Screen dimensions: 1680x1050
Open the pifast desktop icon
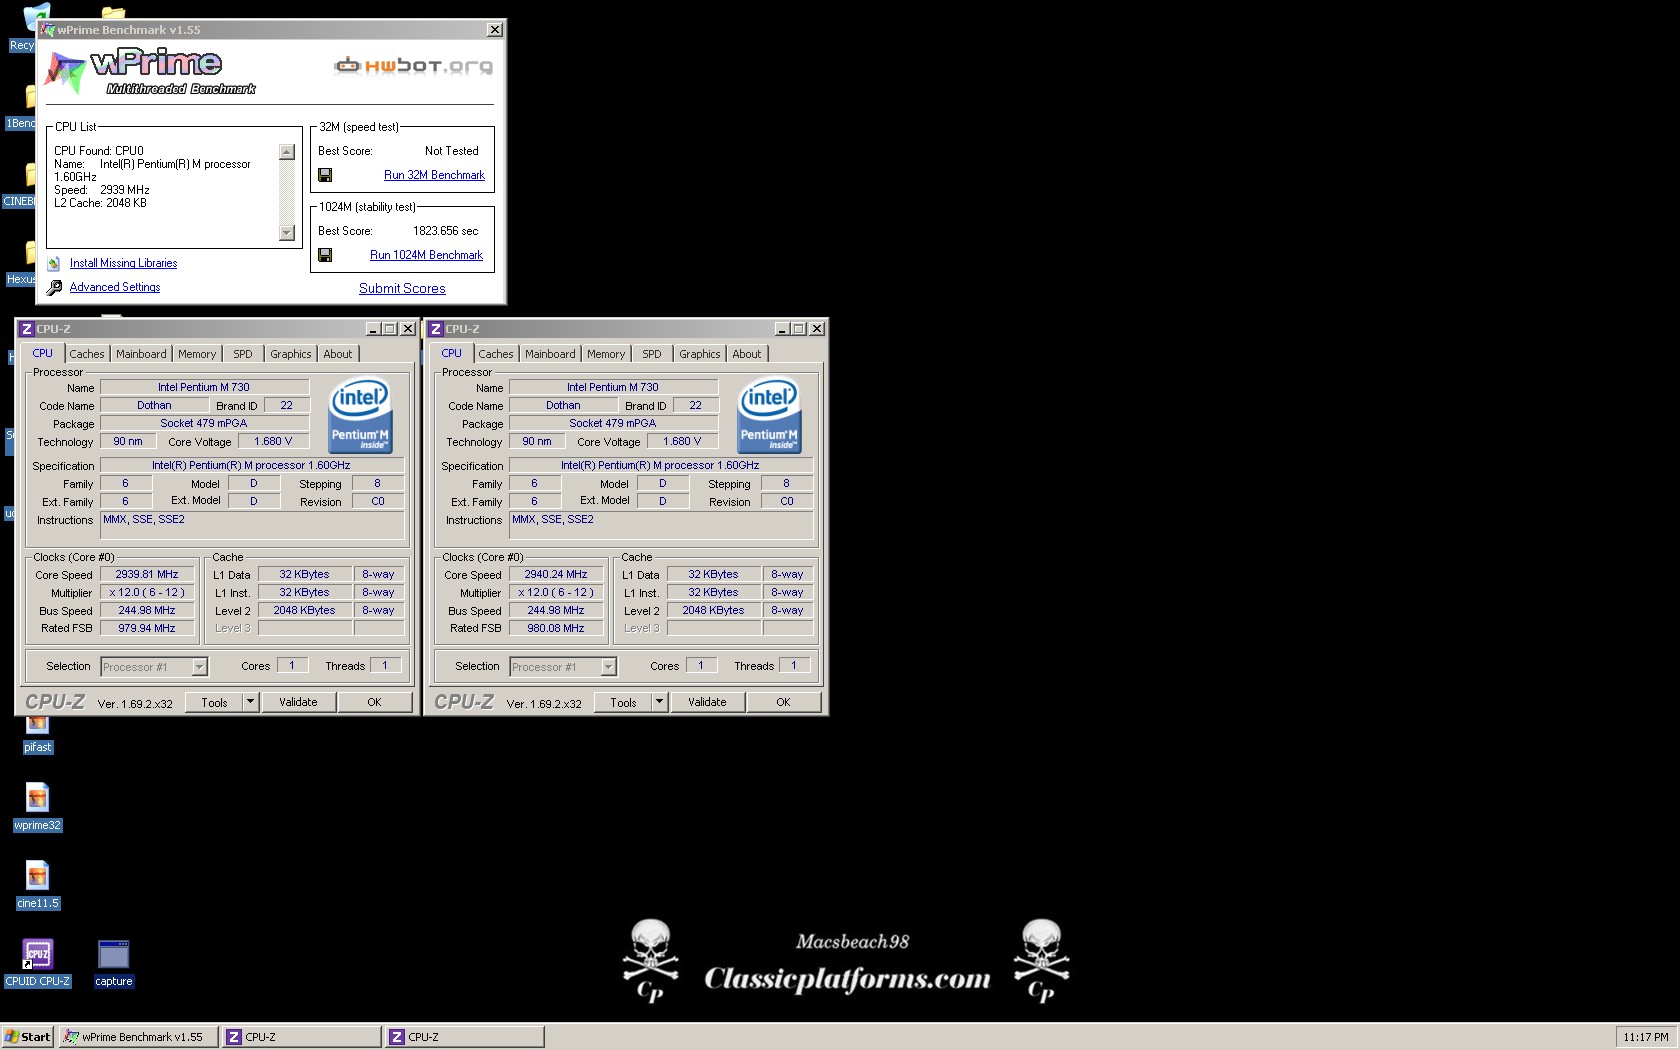pyautogui.click(x=37, y=733)
